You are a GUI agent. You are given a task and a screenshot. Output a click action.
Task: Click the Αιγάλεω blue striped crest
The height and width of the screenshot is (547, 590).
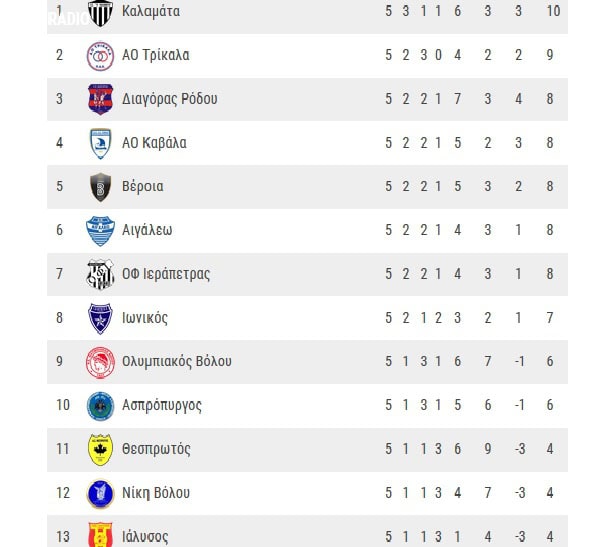[x=100, y=231]
